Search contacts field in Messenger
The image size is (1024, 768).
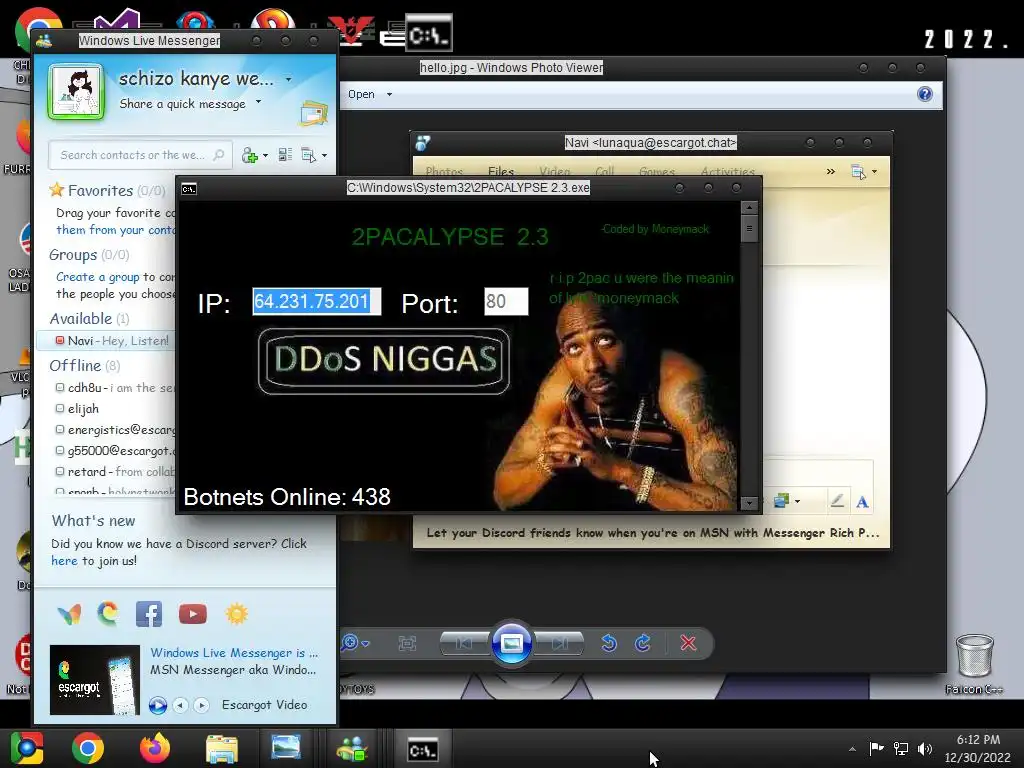(x=140, y=155)
